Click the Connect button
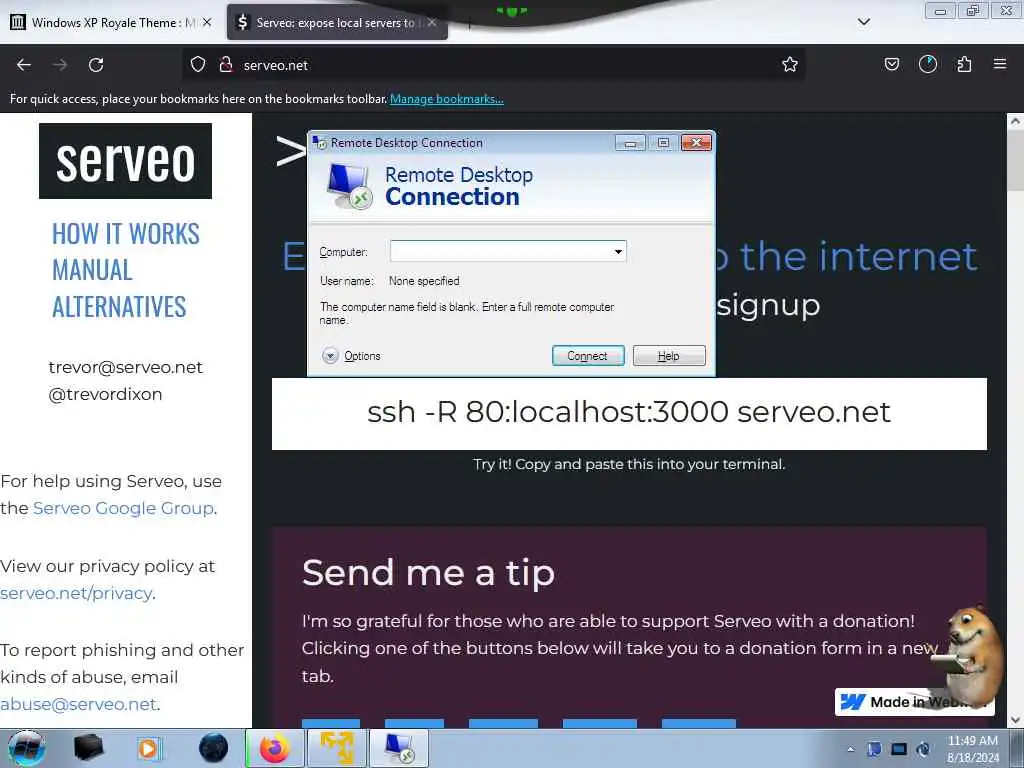The image size is (1024, 768). [x=588, y=356]
